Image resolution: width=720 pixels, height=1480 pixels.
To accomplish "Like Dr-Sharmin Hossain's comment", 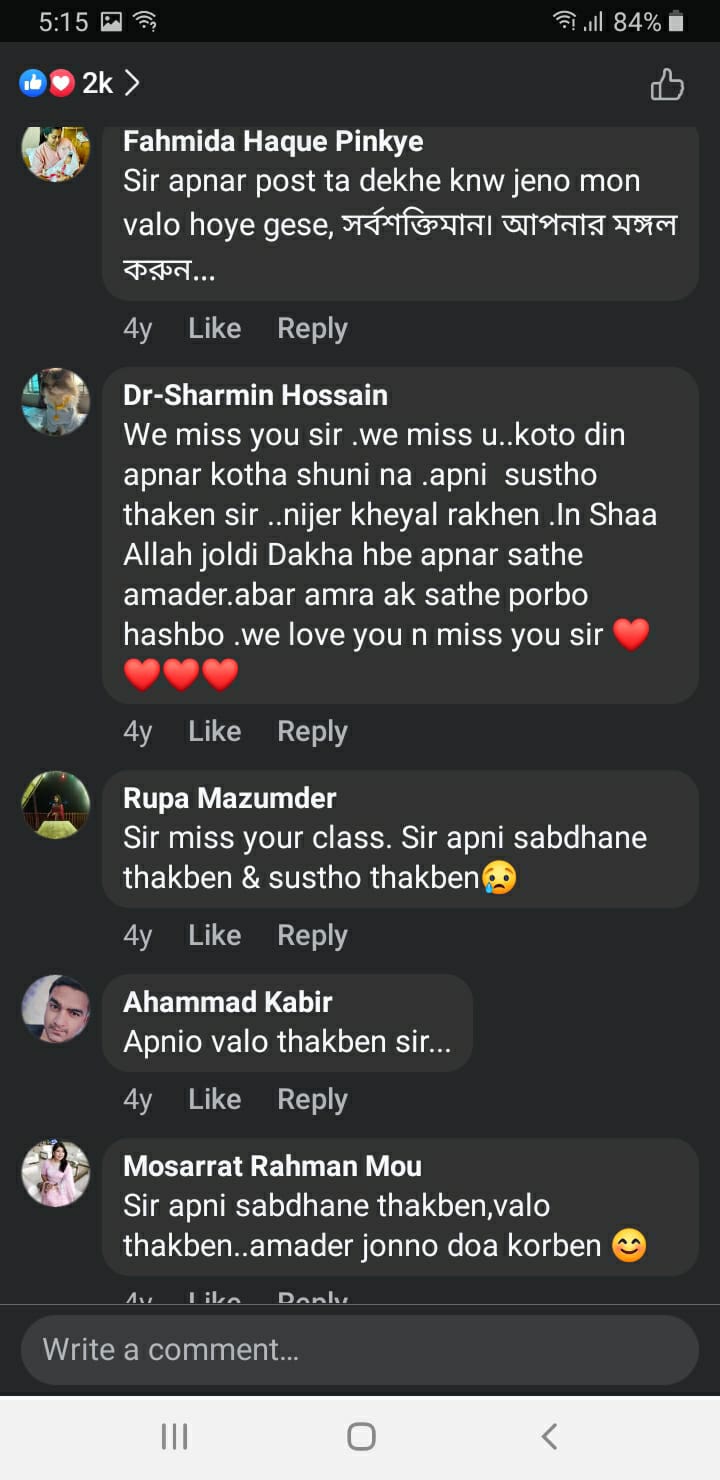I will [x=214, y=731].
